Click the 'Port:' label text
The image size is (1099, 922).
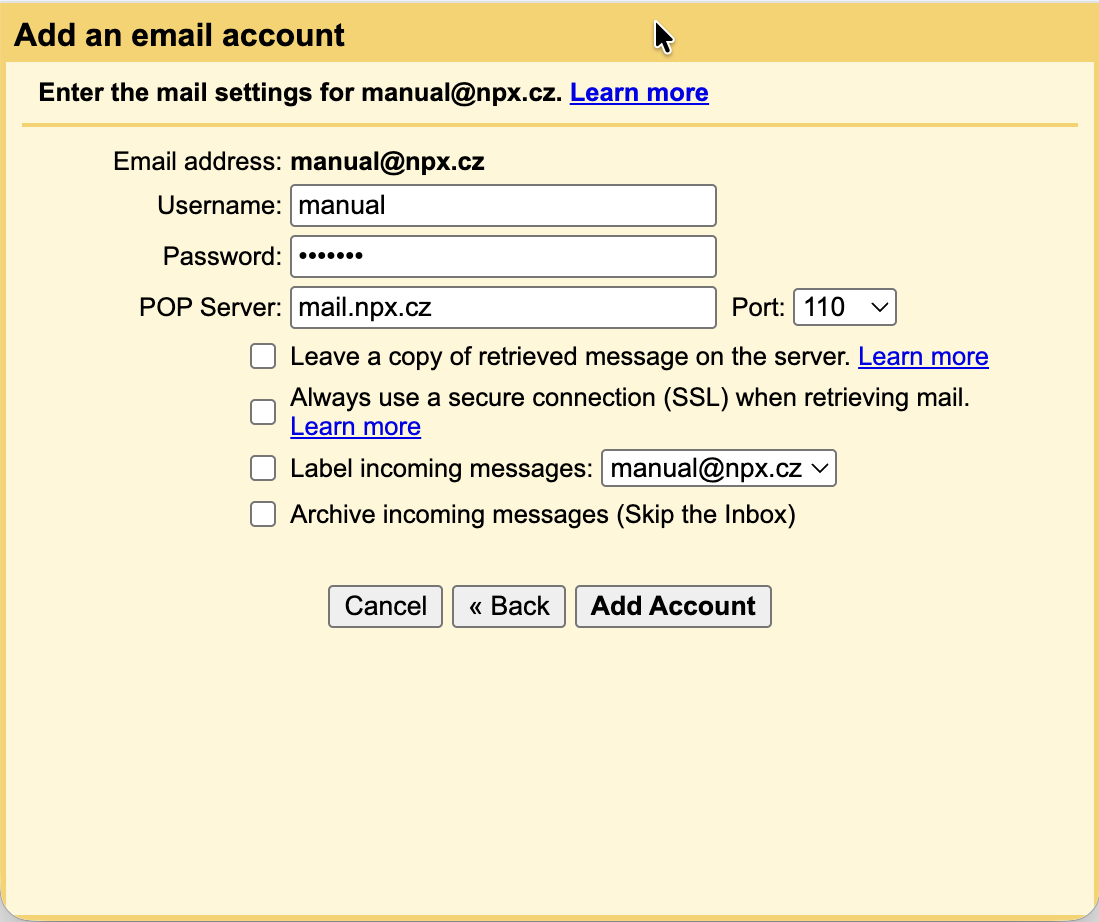point(758,307)
